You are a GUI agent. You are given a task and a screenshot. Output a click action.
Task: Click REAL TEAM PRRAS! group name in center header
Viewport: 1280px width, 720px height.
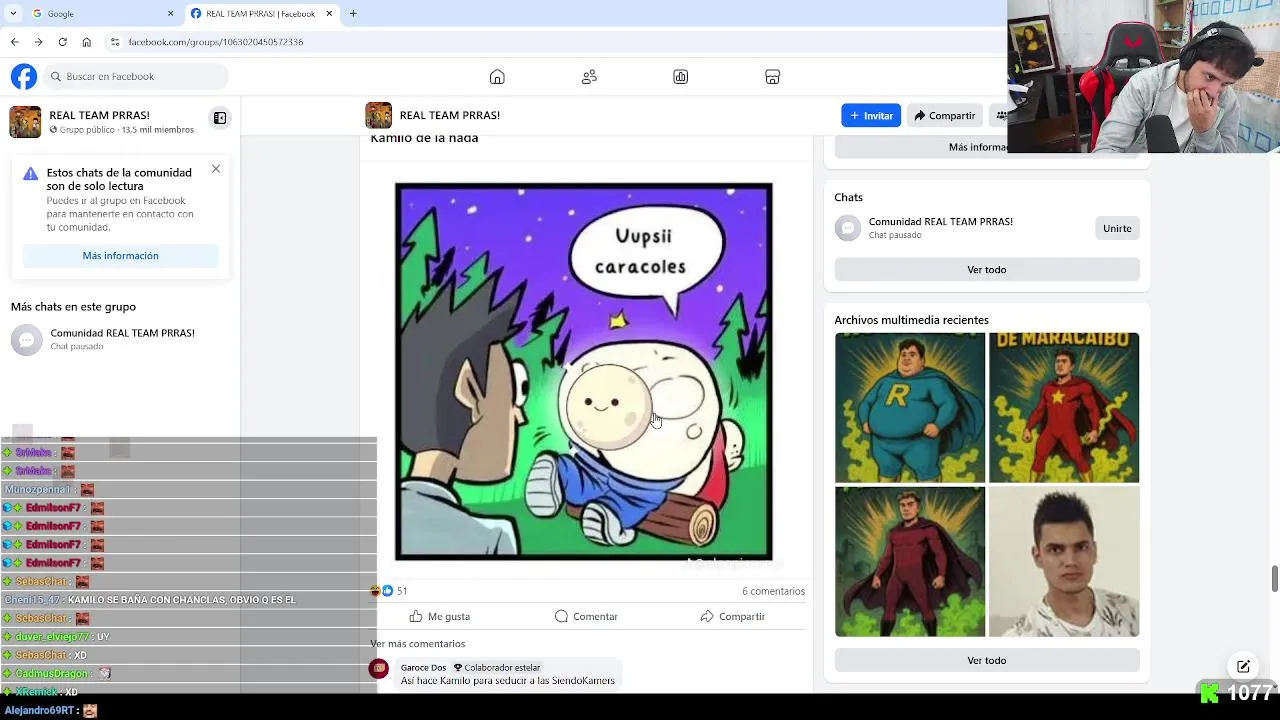(450, 115)
